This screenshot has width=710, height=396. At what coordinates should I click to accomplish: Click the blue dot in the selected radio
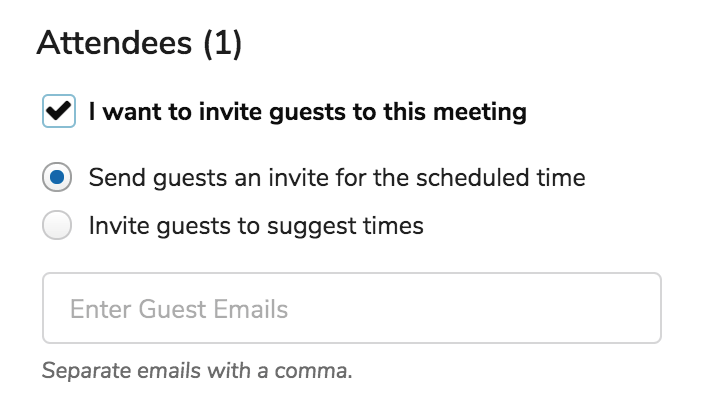pos(57,177)
